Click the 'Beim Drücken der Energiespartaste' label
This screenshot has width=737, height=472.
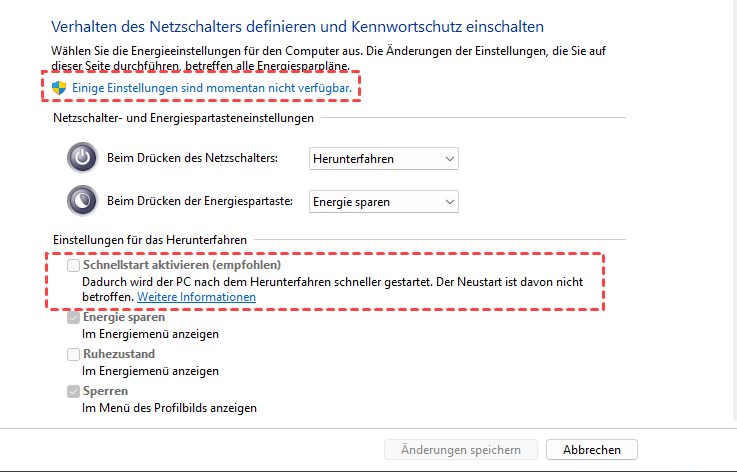199,201
